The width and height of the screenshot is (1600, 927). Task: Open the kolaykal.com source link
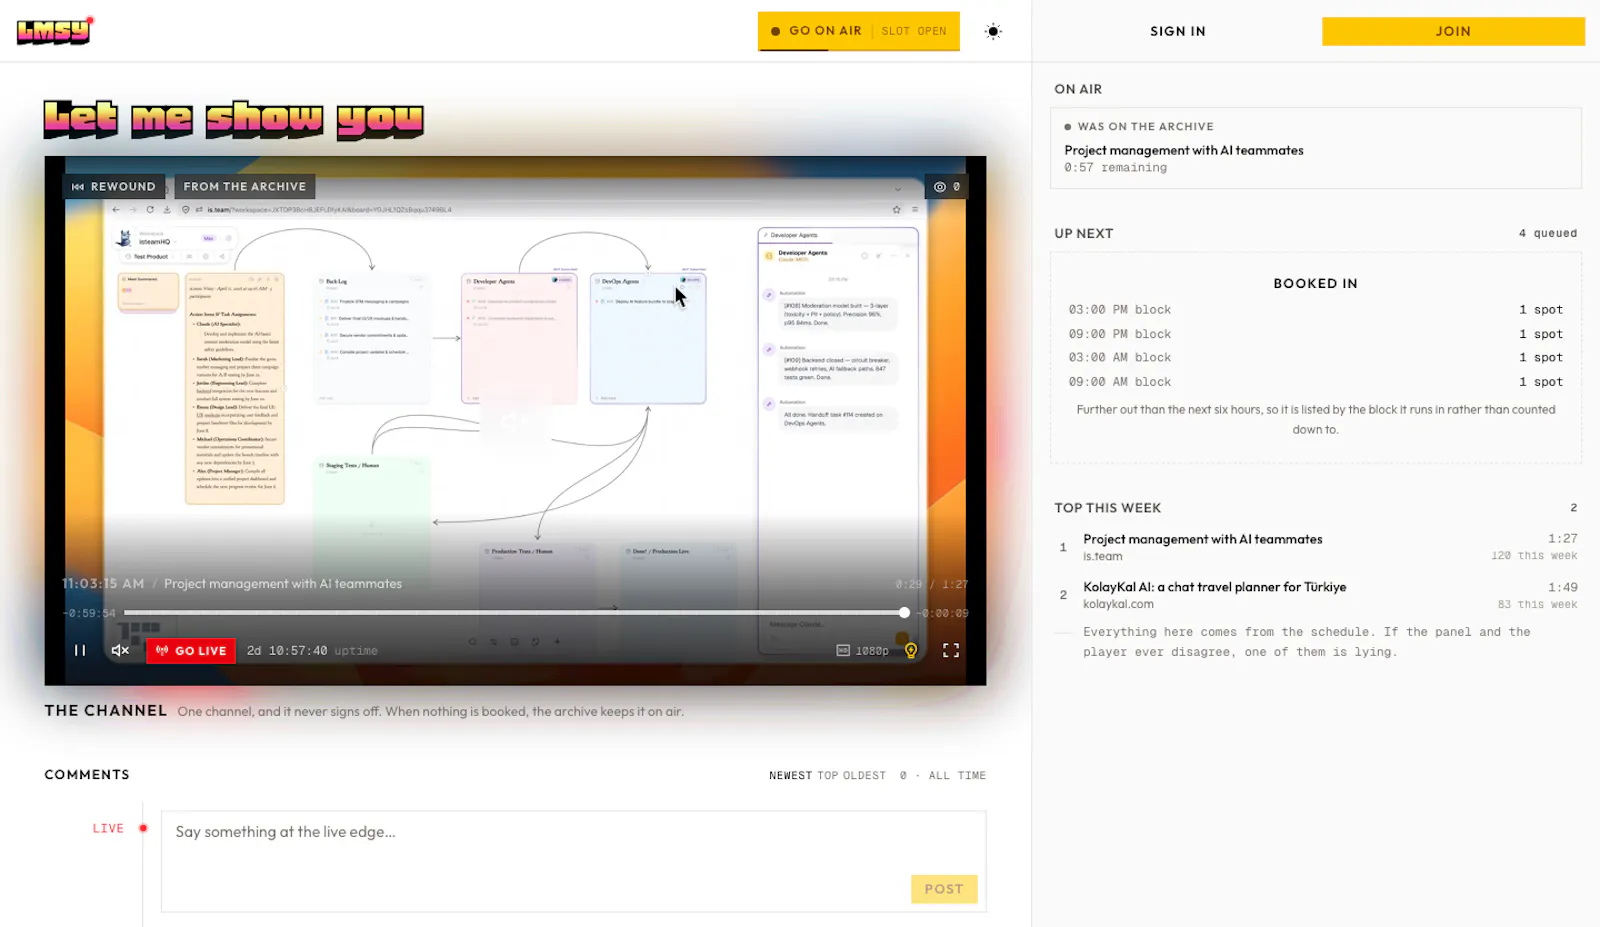(1118, 604)
